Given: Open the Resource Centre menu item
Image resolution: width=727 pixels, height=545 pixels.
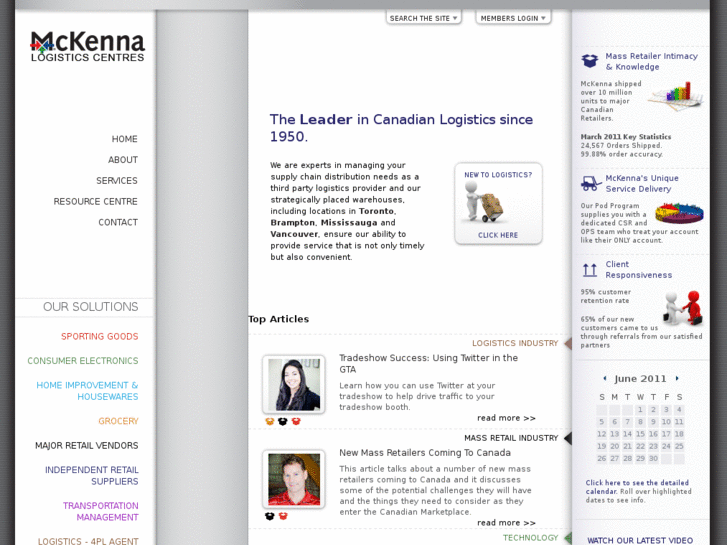Looking at the screenshot, I should click(96, 201).
